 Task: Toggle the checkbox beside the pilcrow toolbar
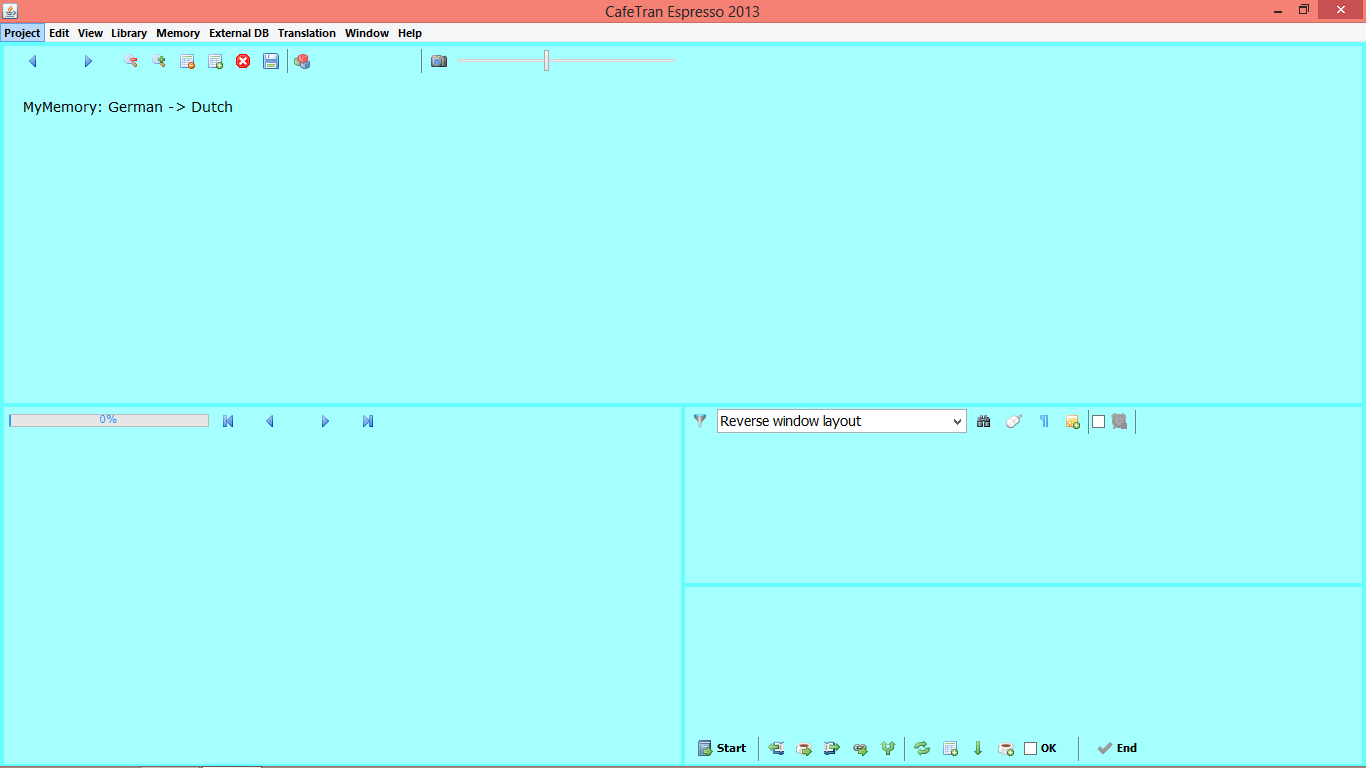pos(1098,421)
